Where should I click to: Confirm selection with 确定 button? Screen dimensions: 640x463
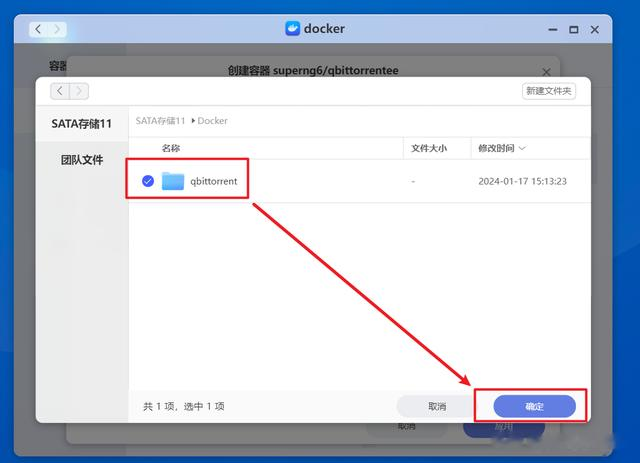[534, 406]
